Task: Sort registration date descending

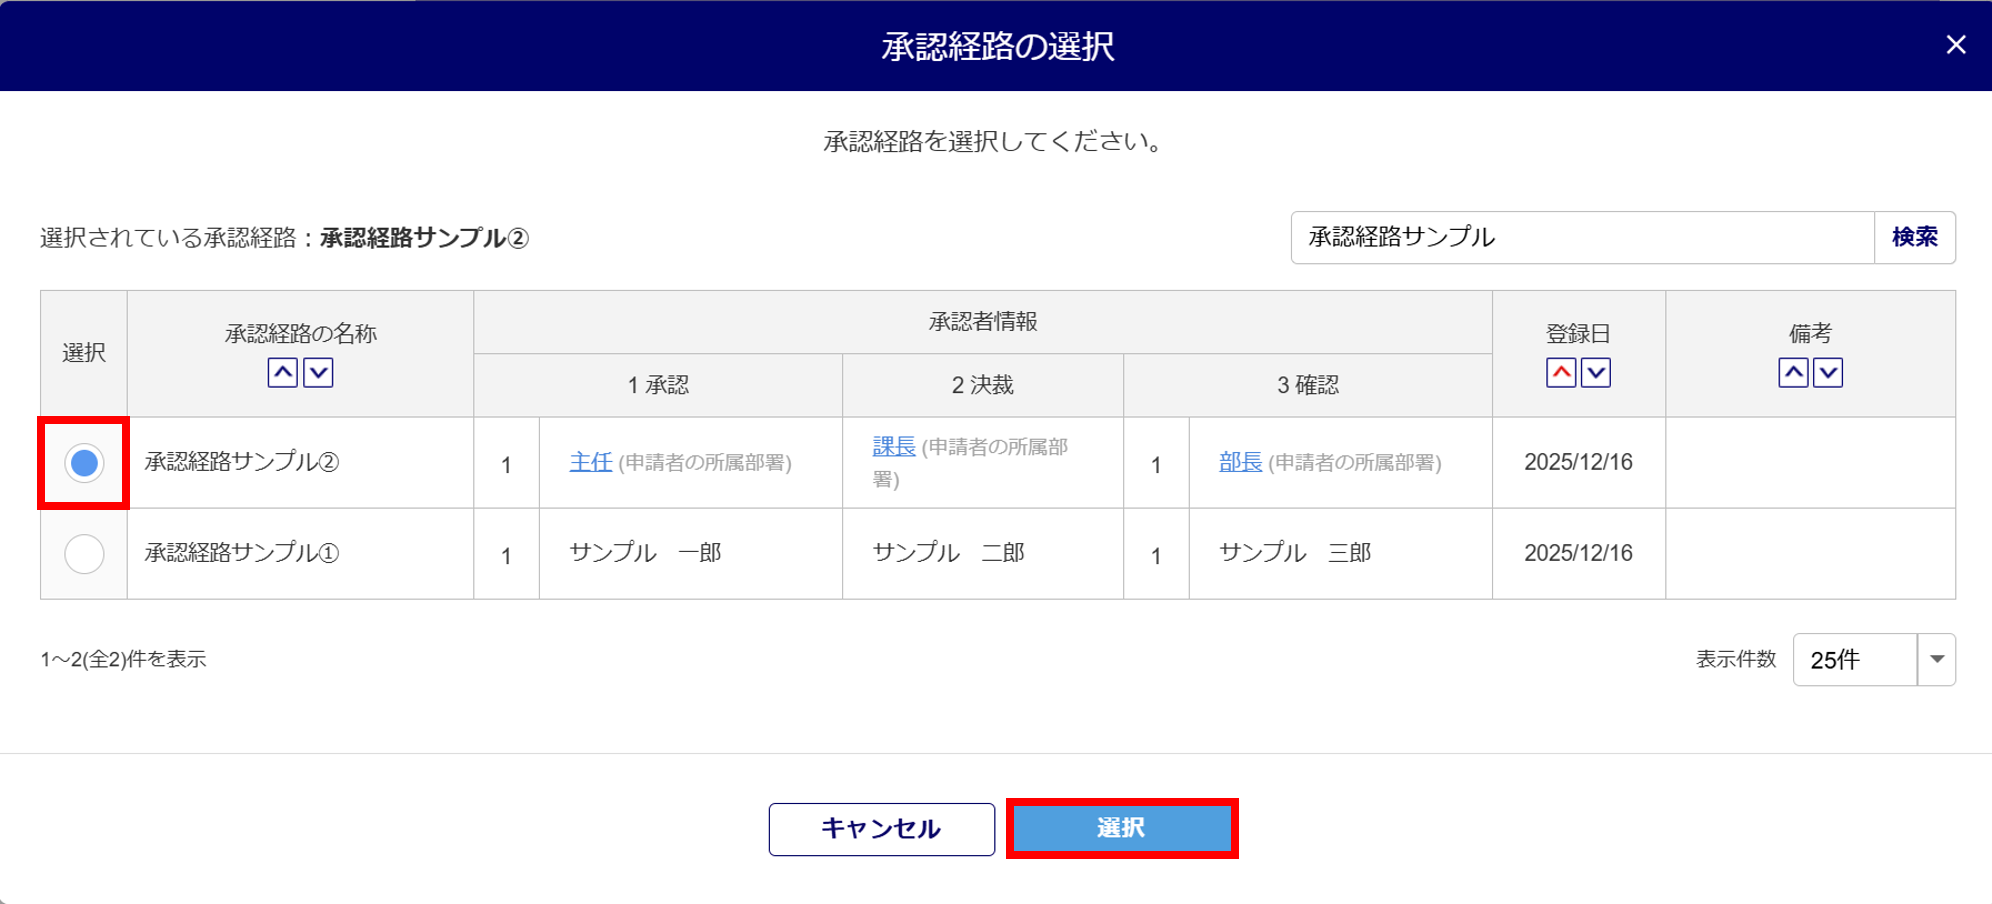Action: 1596,373
